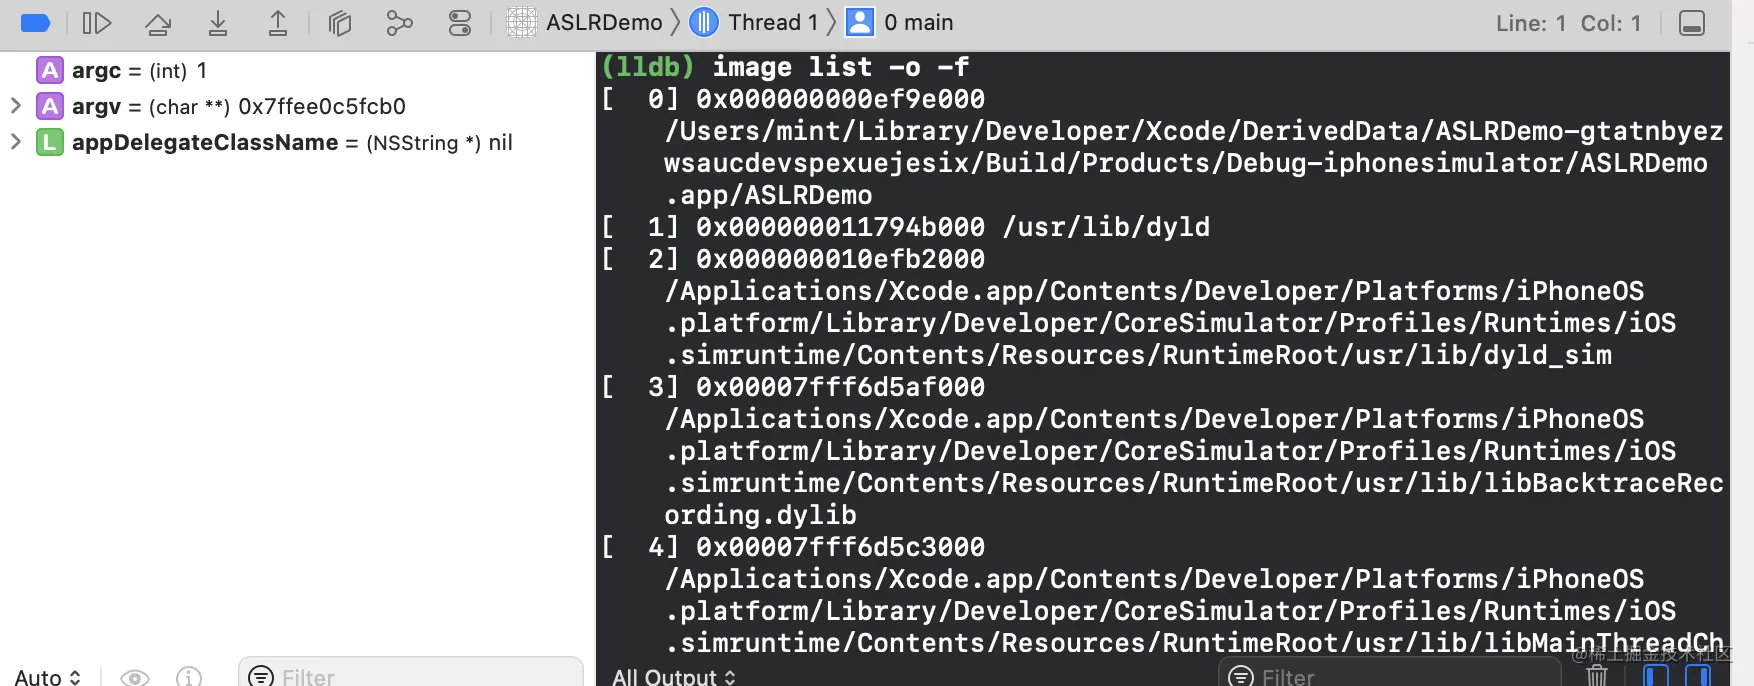Expand the argv variable
This screenshot has width=1754, height=686.
click(16, 105)
